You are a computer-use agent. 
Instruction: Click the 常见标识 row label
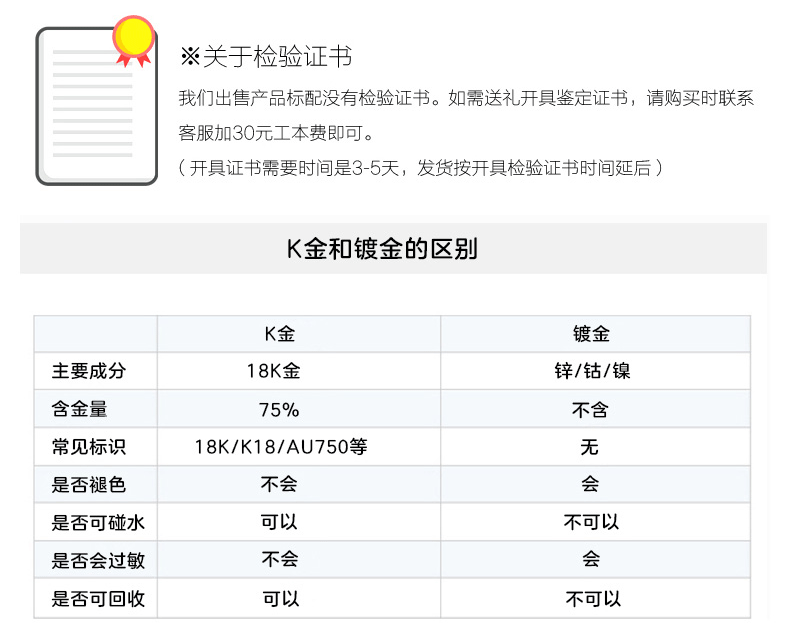click(89, 447)
